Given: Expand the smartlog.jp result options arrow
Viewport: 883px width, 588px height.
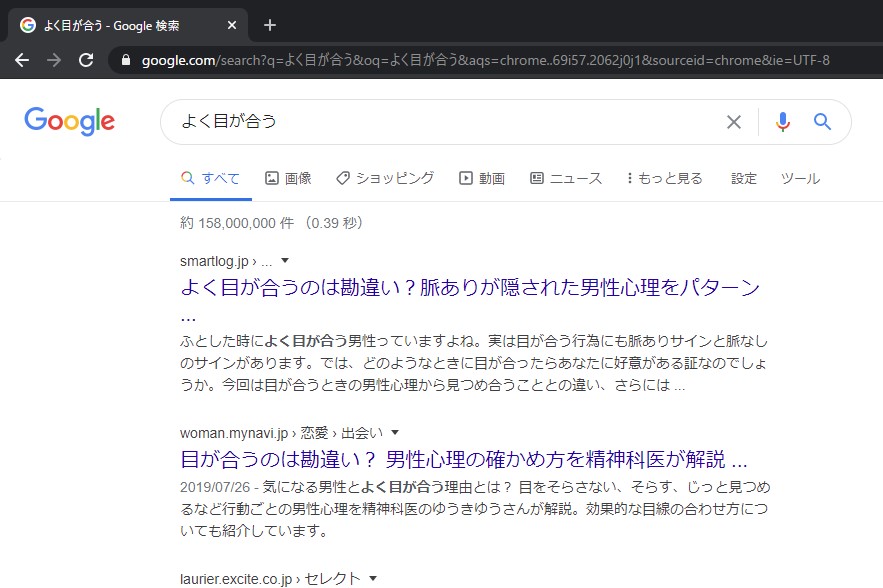Looking at the screenshot, I should click(x=284, y=258).
